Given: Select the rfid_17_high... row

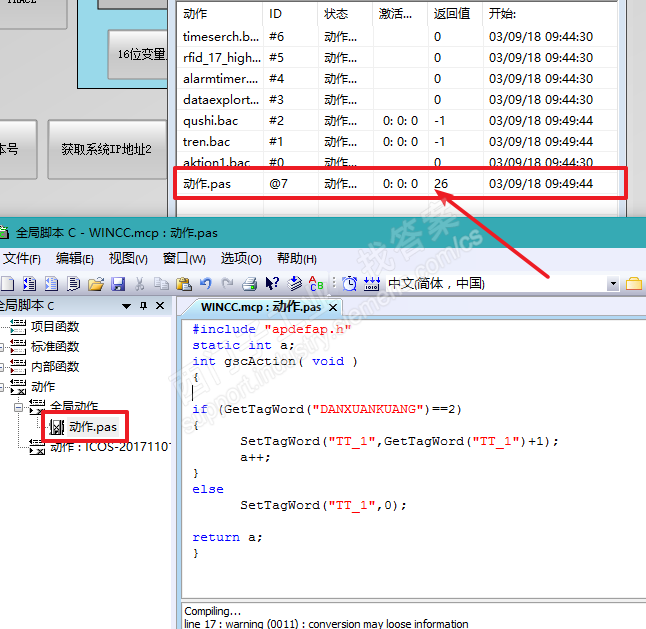Looking at the screenshot, I should 397,58.
